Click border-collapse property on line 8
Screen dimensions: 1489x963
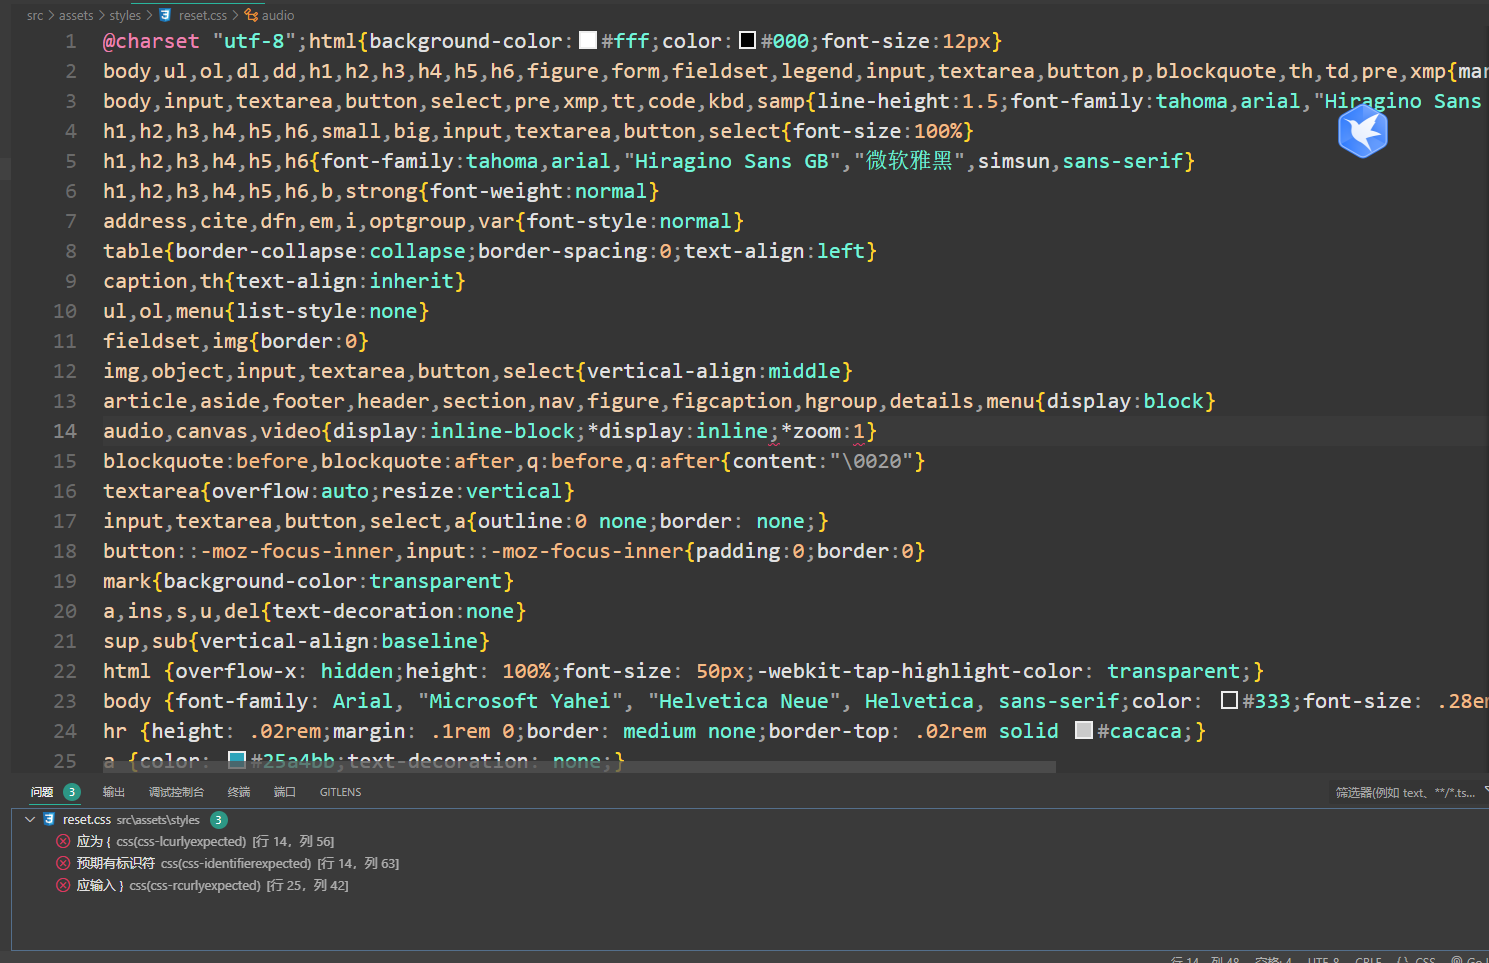(x=266, y=251)
